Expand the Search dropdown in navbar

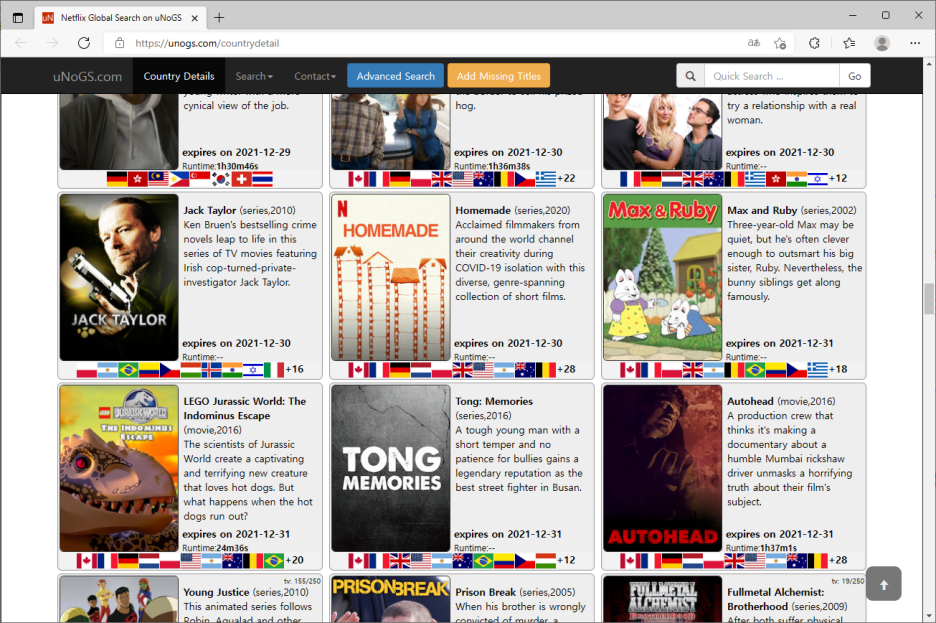(254, 76)
